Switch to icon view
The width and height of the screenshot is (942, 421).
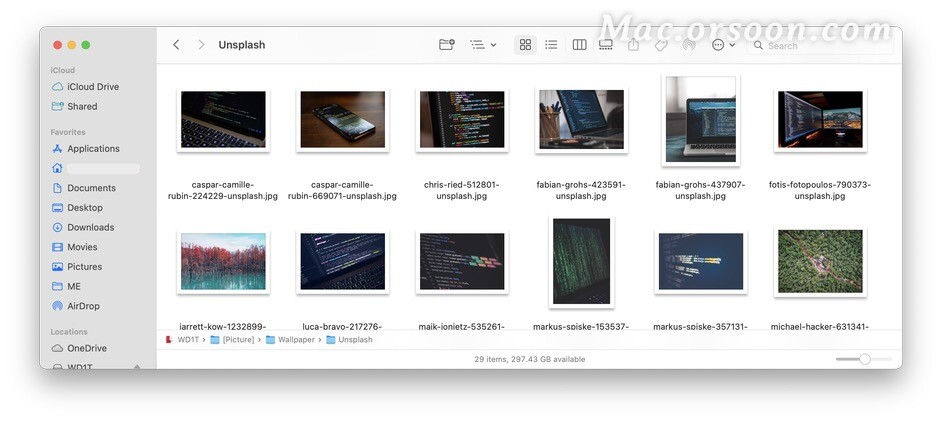(525, 44)
